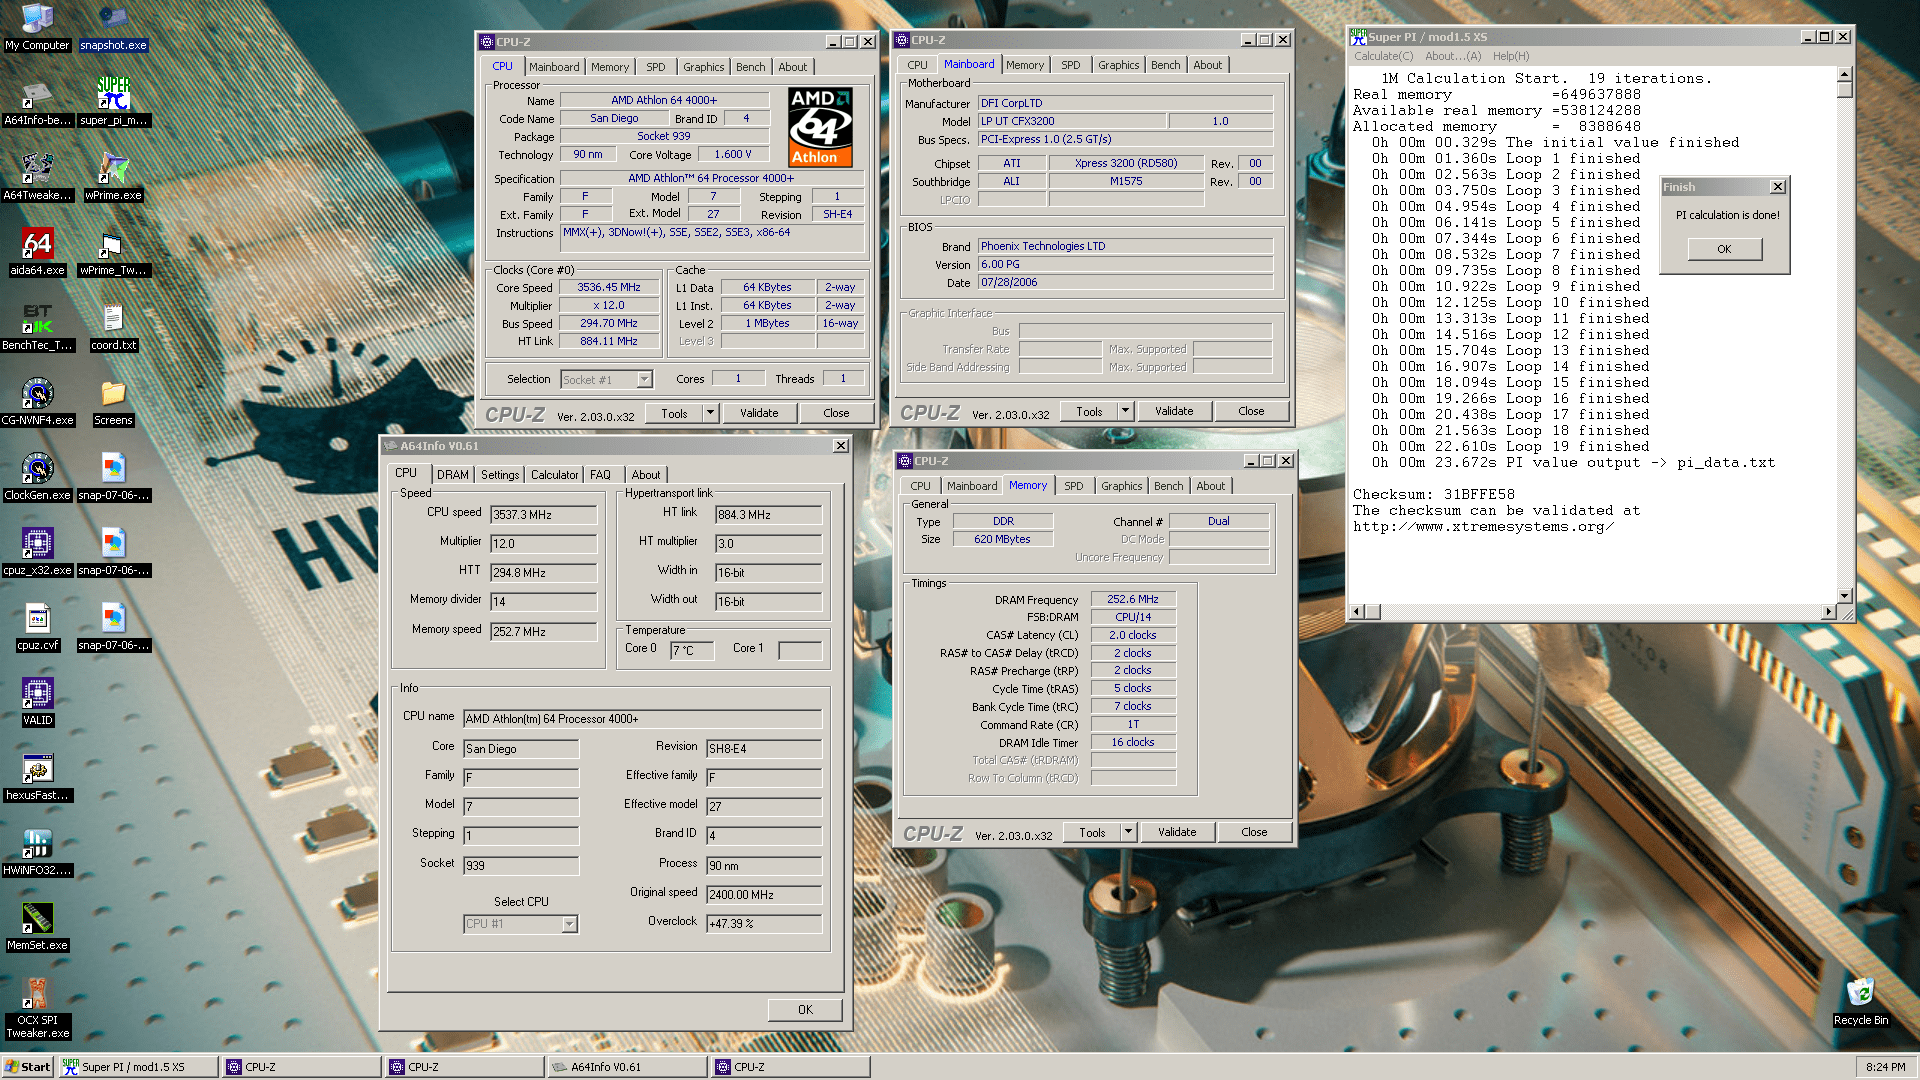Image resolution: width=1920 pixels, height=1080 pixels.
Task: Open Calculate(C) menu in Super PI
Action: (1384, 56)
